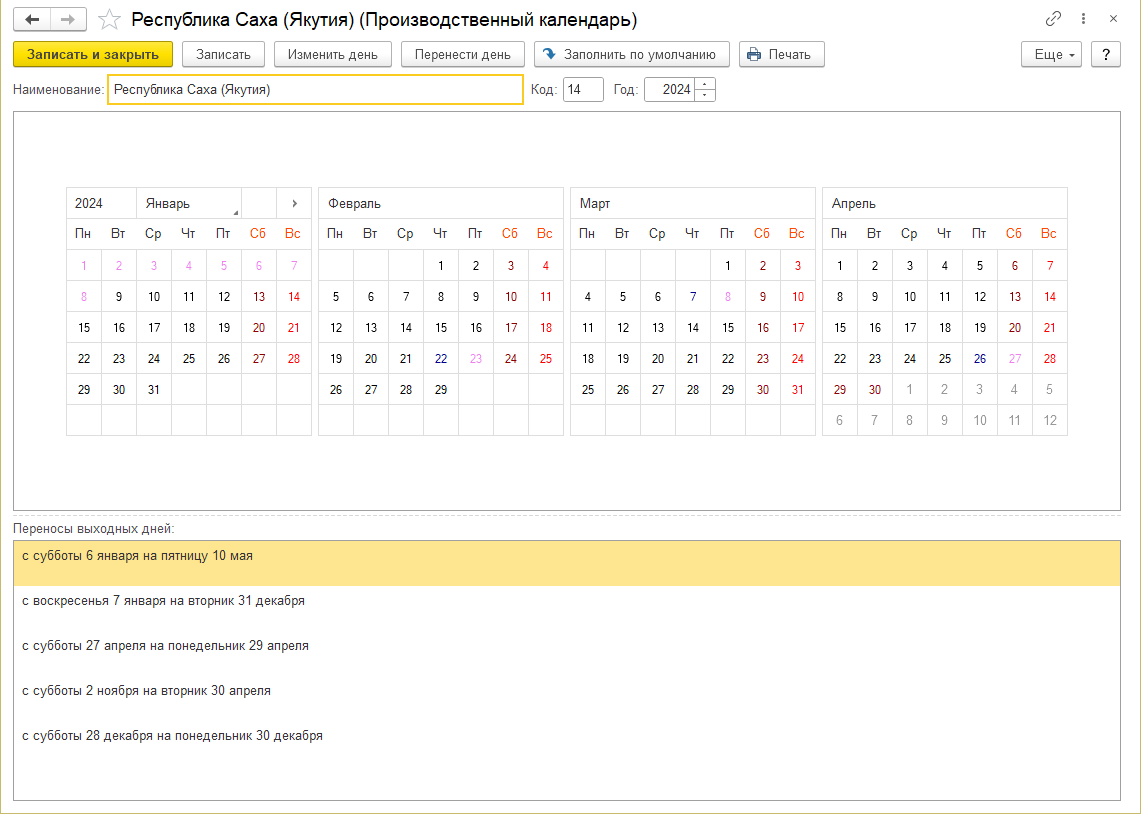Click the 2024 year cell in calendar header
This screenshot has width=1141, height=814.
101,204
